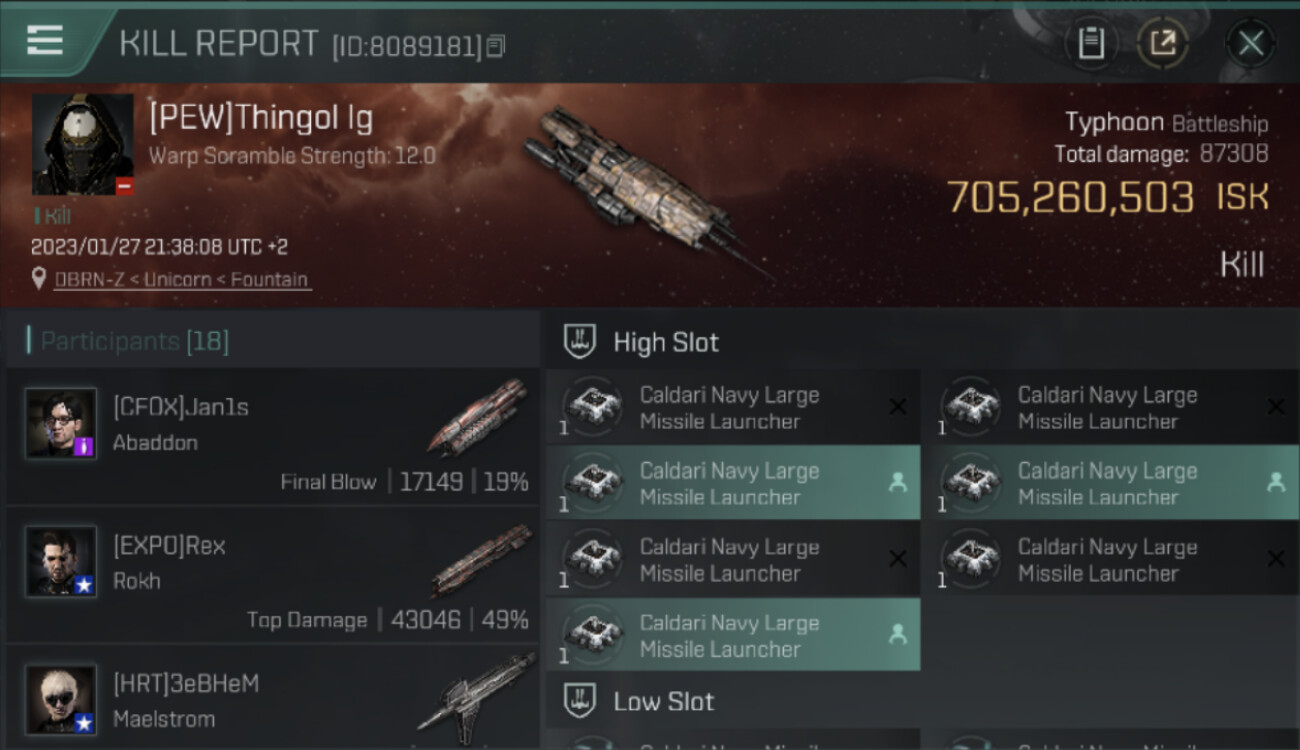Open the hamburger menu icon
This screenshot has width=1300, height=750.
click(45, 40)
